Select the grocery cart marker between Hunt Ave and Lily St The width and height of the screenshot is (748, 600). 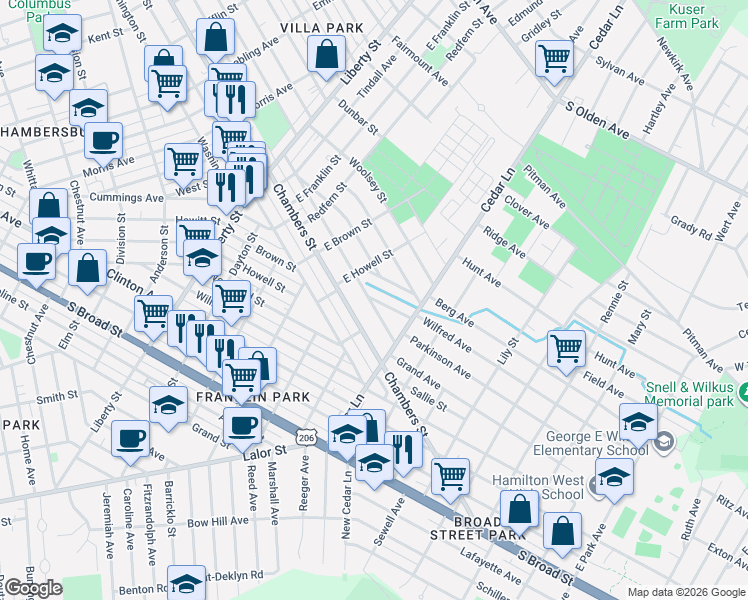point(567,348)
